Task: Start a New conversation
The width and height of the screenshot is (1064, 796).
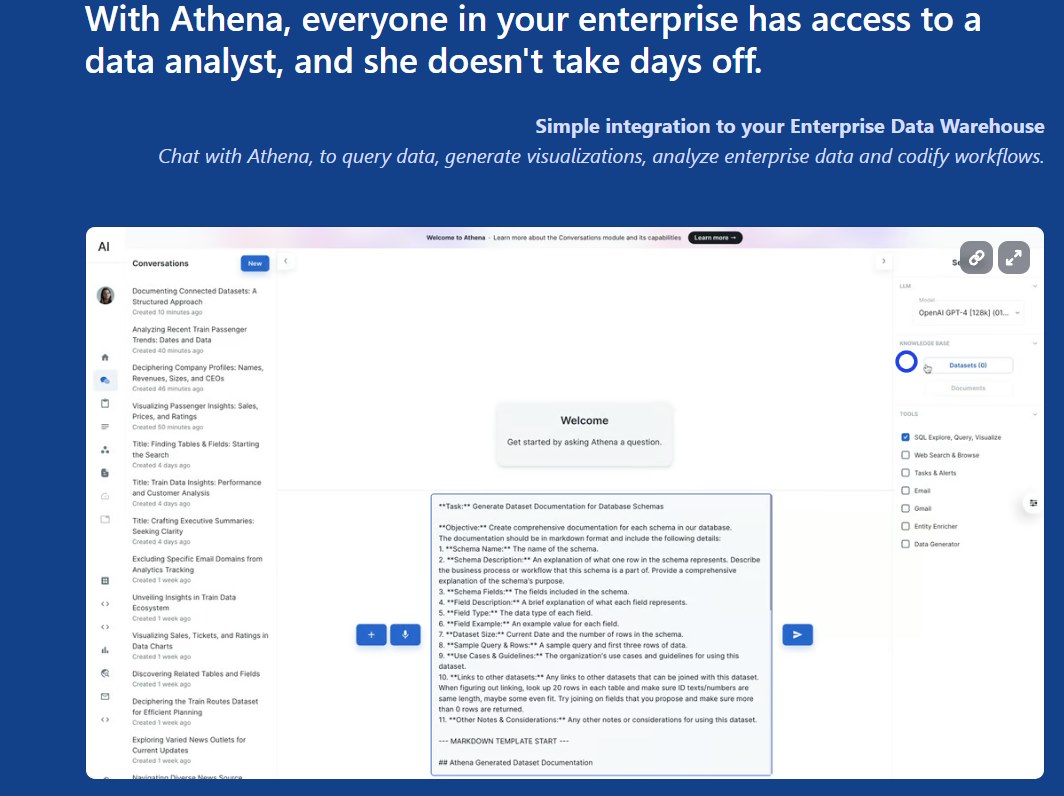Action: tap(255, 263)
